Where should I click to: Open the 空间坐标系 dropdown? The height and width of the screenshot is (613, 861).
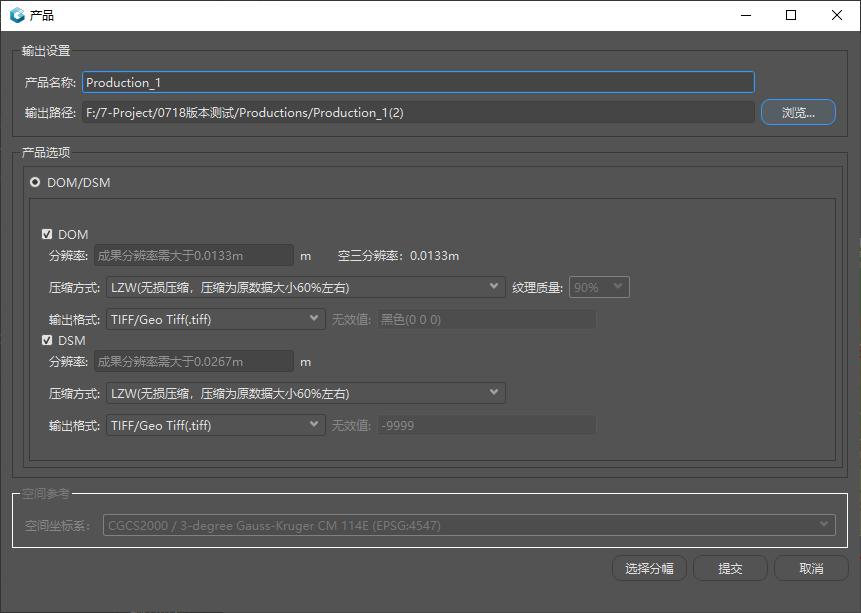[469, 525]
